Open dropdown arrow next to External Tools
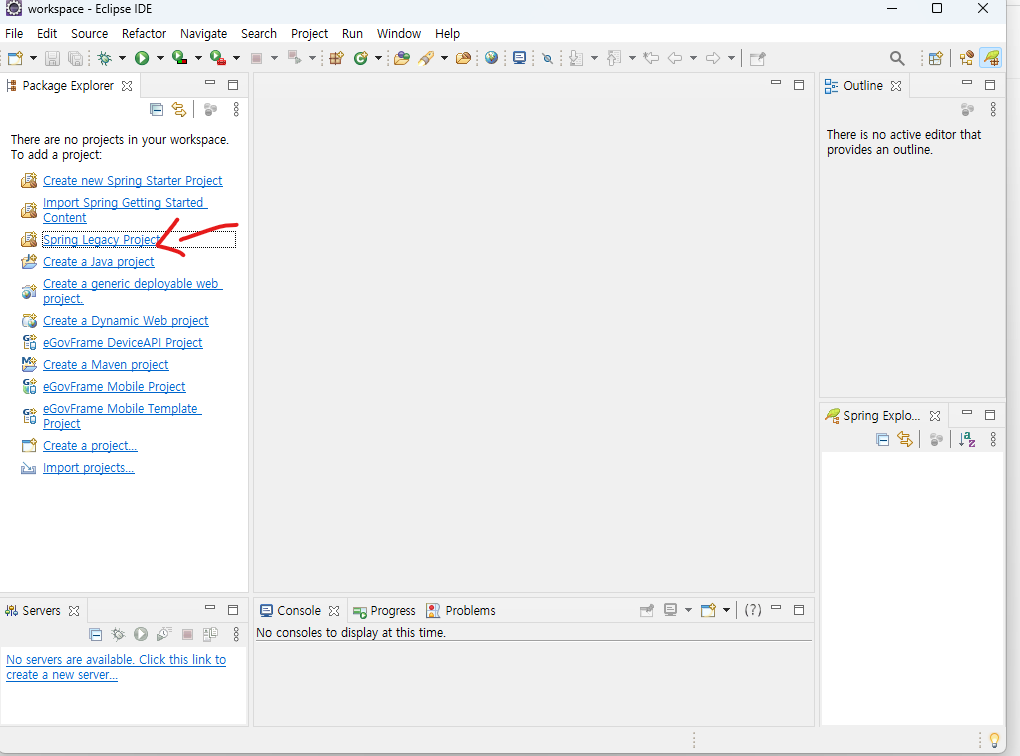 click(x=236, y=59)
